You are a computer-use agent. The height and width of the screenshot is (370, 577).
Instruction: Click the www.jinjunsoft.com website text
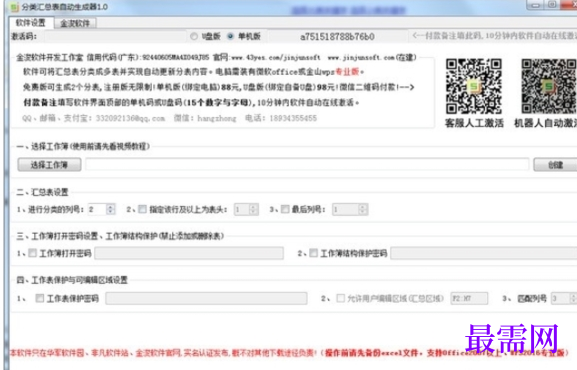[361, 58]
